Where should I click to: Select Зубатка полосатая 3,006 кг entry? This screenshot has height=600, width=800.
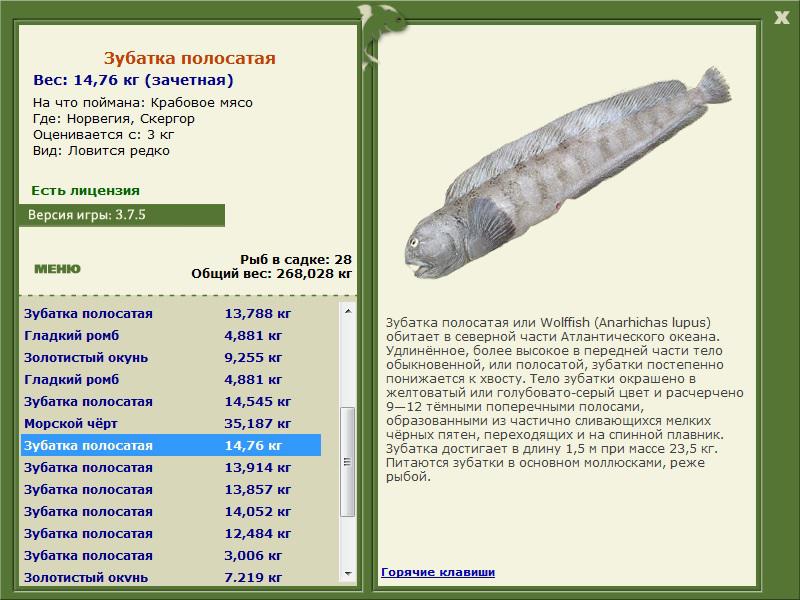click(x=171, y=556)
